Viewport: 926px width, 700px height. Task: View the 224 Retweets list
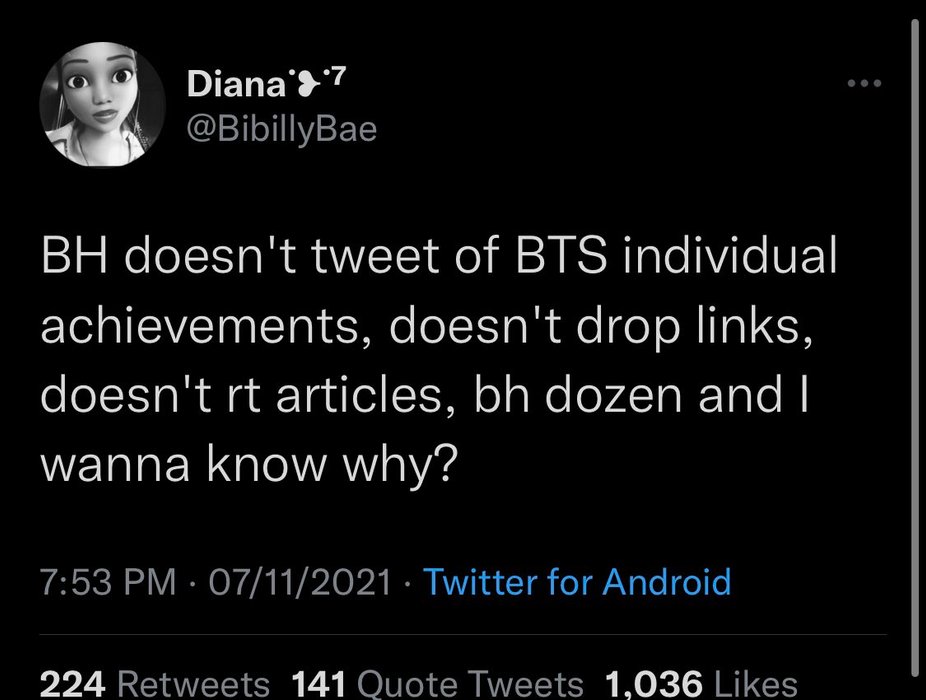[155, 684]
